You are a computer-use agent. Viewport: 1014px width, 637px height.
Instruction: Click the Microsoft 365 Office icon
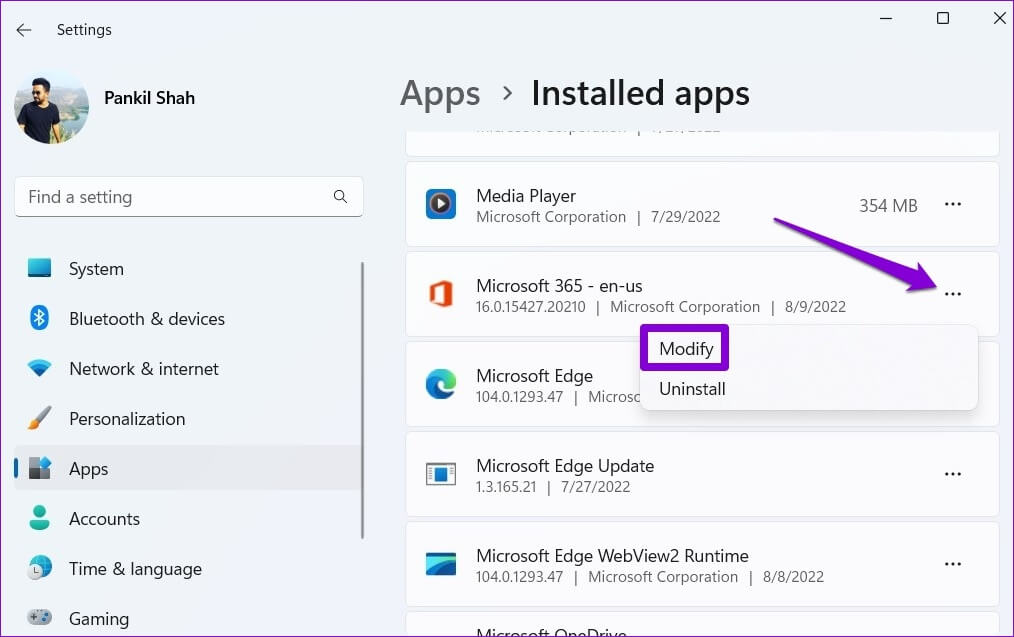[441, 294]
